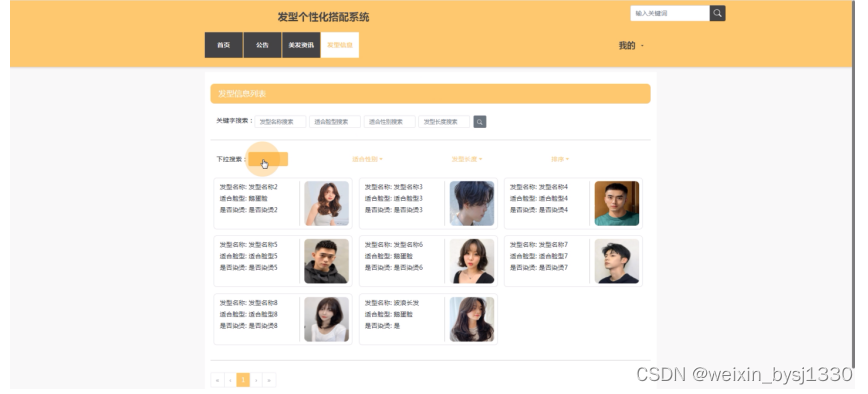Open the 发型名称4 hairstyle photo
The width and height of the screenshot is (868, 394).
pyautogui.click(x=617, y=203)
